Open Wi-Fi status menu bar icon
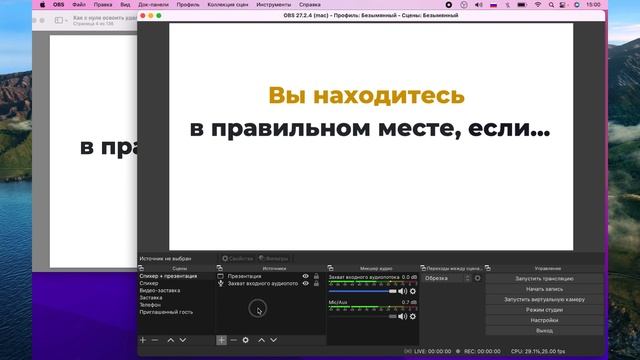 coord(538,5)
